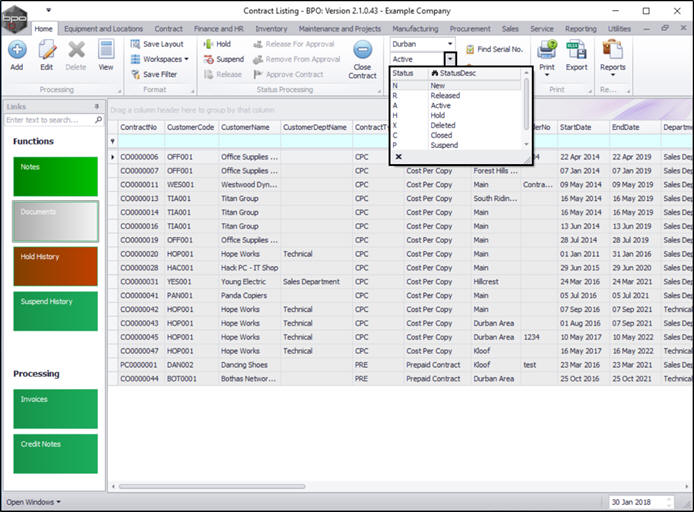Viewport: 694px width, 512px height.
Task: Open the Hold History function tile
Action: coord(55,266)
